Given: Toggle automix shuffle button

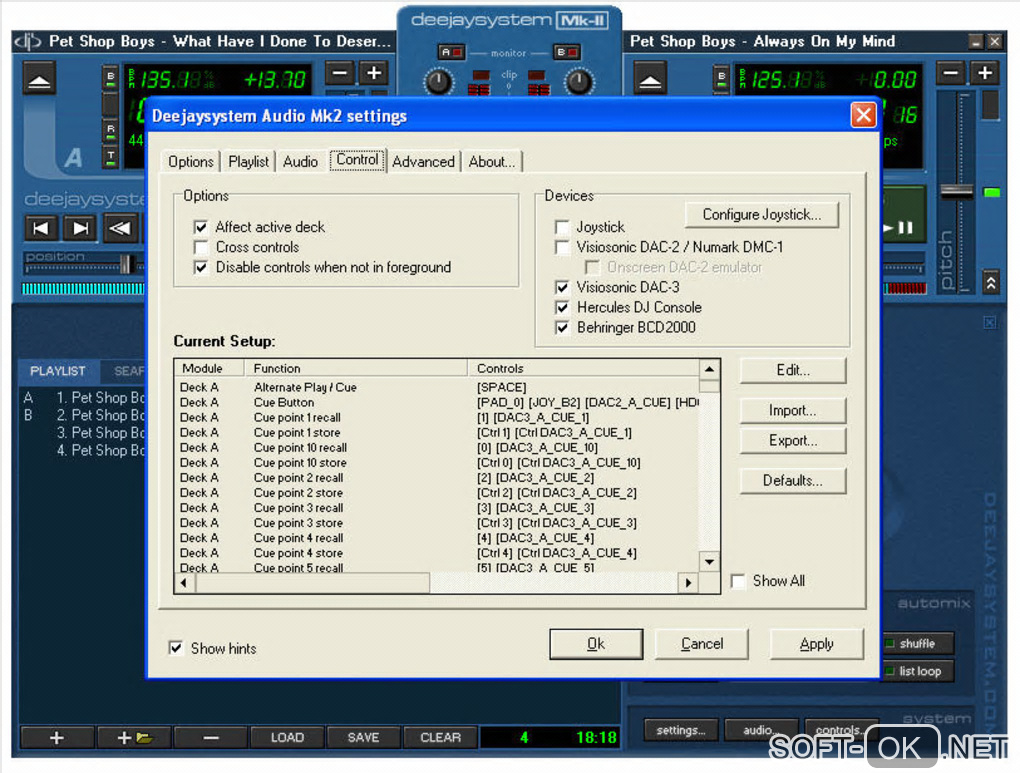Looking at the screenshot, I should coord(917,644).
